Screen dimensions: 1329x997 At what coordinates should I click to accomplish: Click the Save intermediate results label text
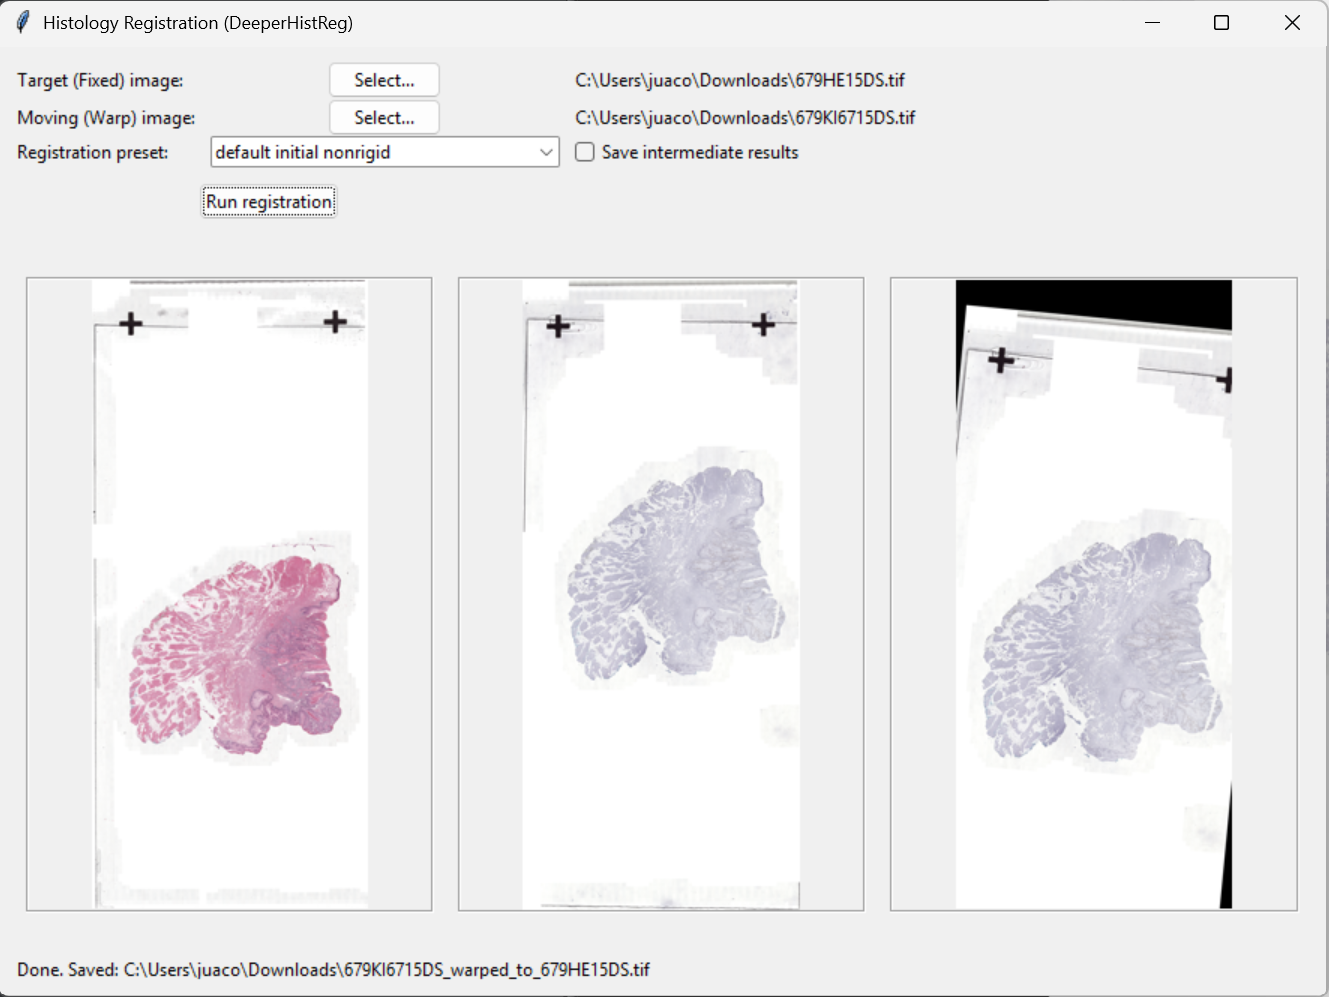click(x=700, y=152)
